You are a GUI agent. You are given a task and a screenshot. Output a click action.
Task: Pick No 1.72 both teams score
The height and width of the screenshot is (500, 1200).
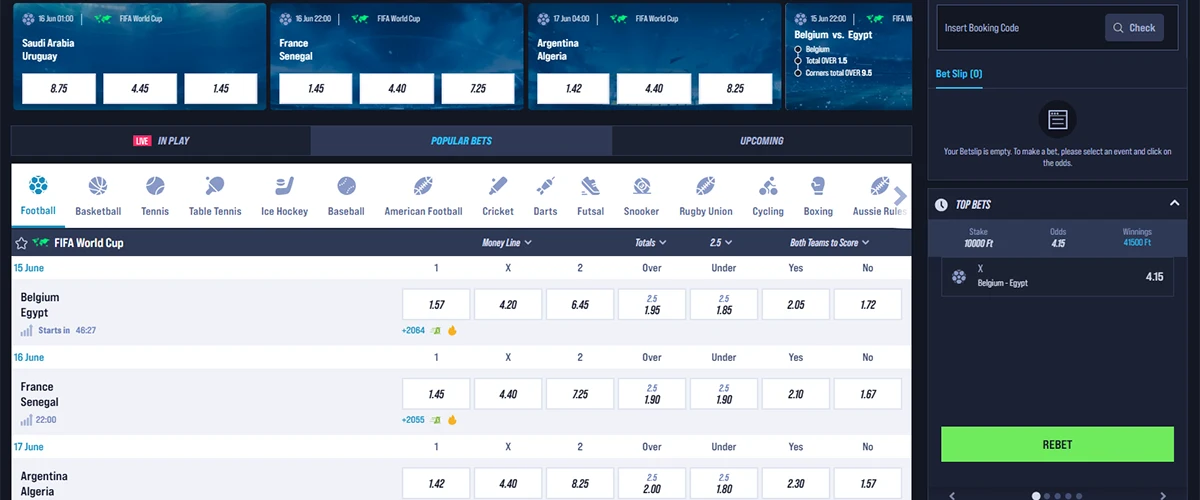coord(868,305)
